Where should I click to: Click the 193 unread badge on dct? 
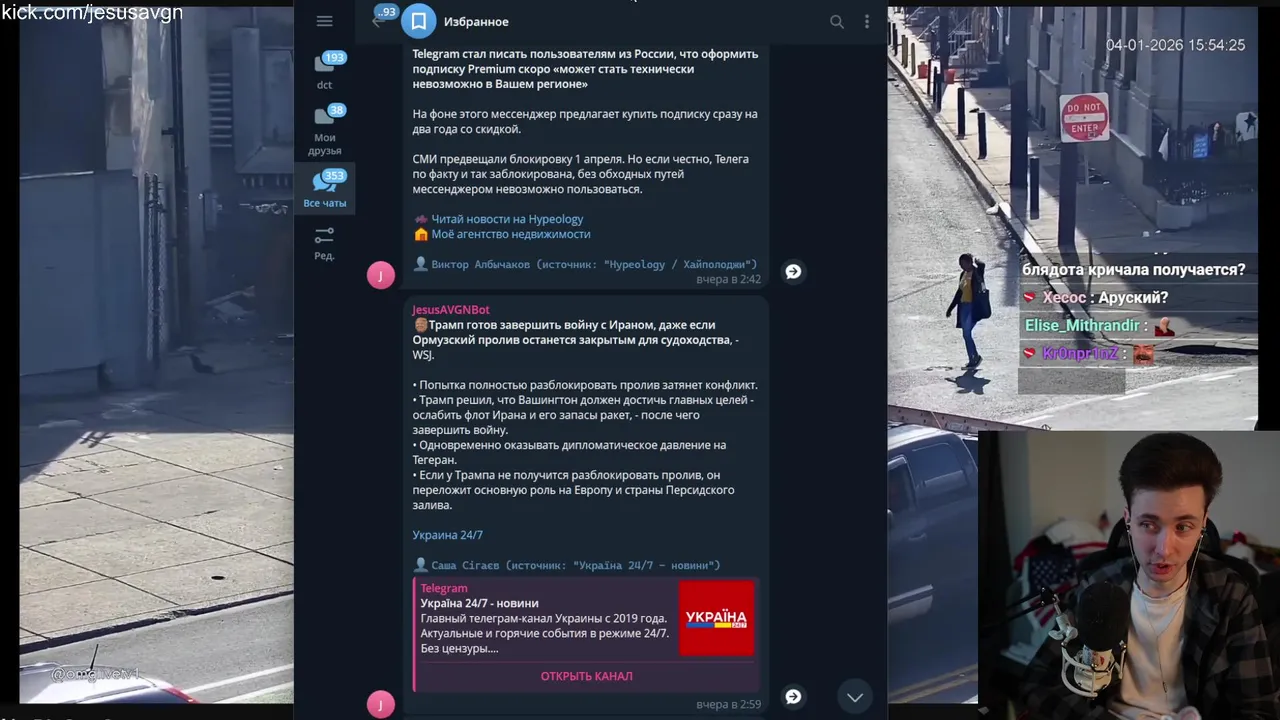(x=334, y=58)
